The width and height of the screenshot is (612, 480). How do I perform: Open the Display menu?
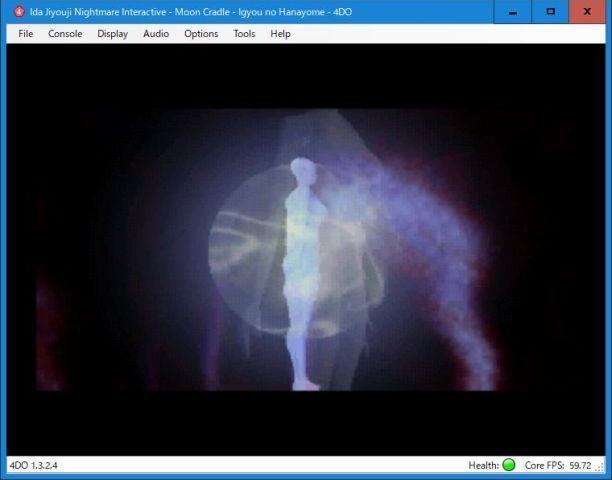[112, 34]
